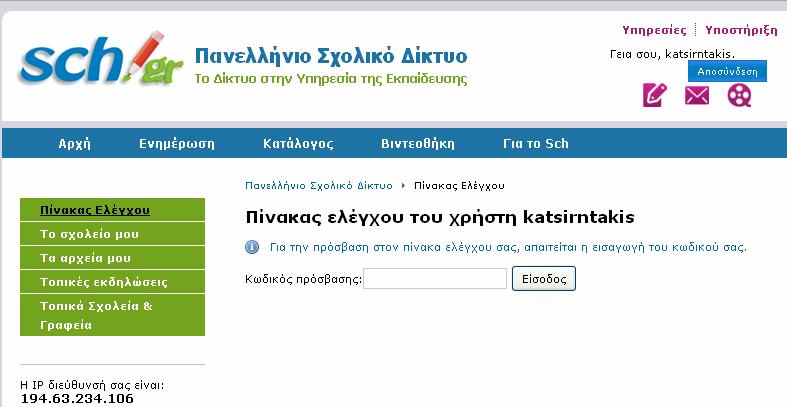The height and width of the screenshot is (407, 787).
Task: Open the Ενημέρωση menu item
Action: pos(177,144)
